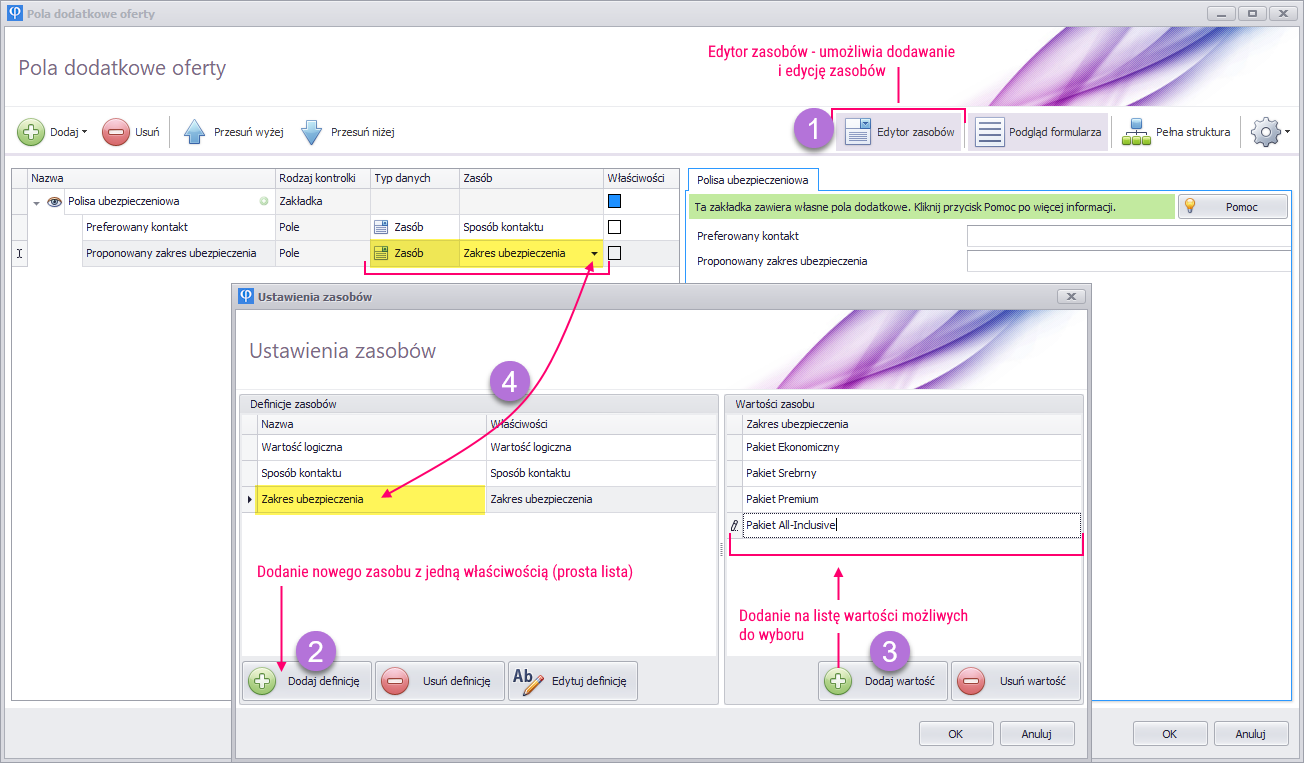Check Właściwości box for Preferowany kontakt row
Image resolution: width=1304 pixels, height=763 pixels.
(615, 227)
